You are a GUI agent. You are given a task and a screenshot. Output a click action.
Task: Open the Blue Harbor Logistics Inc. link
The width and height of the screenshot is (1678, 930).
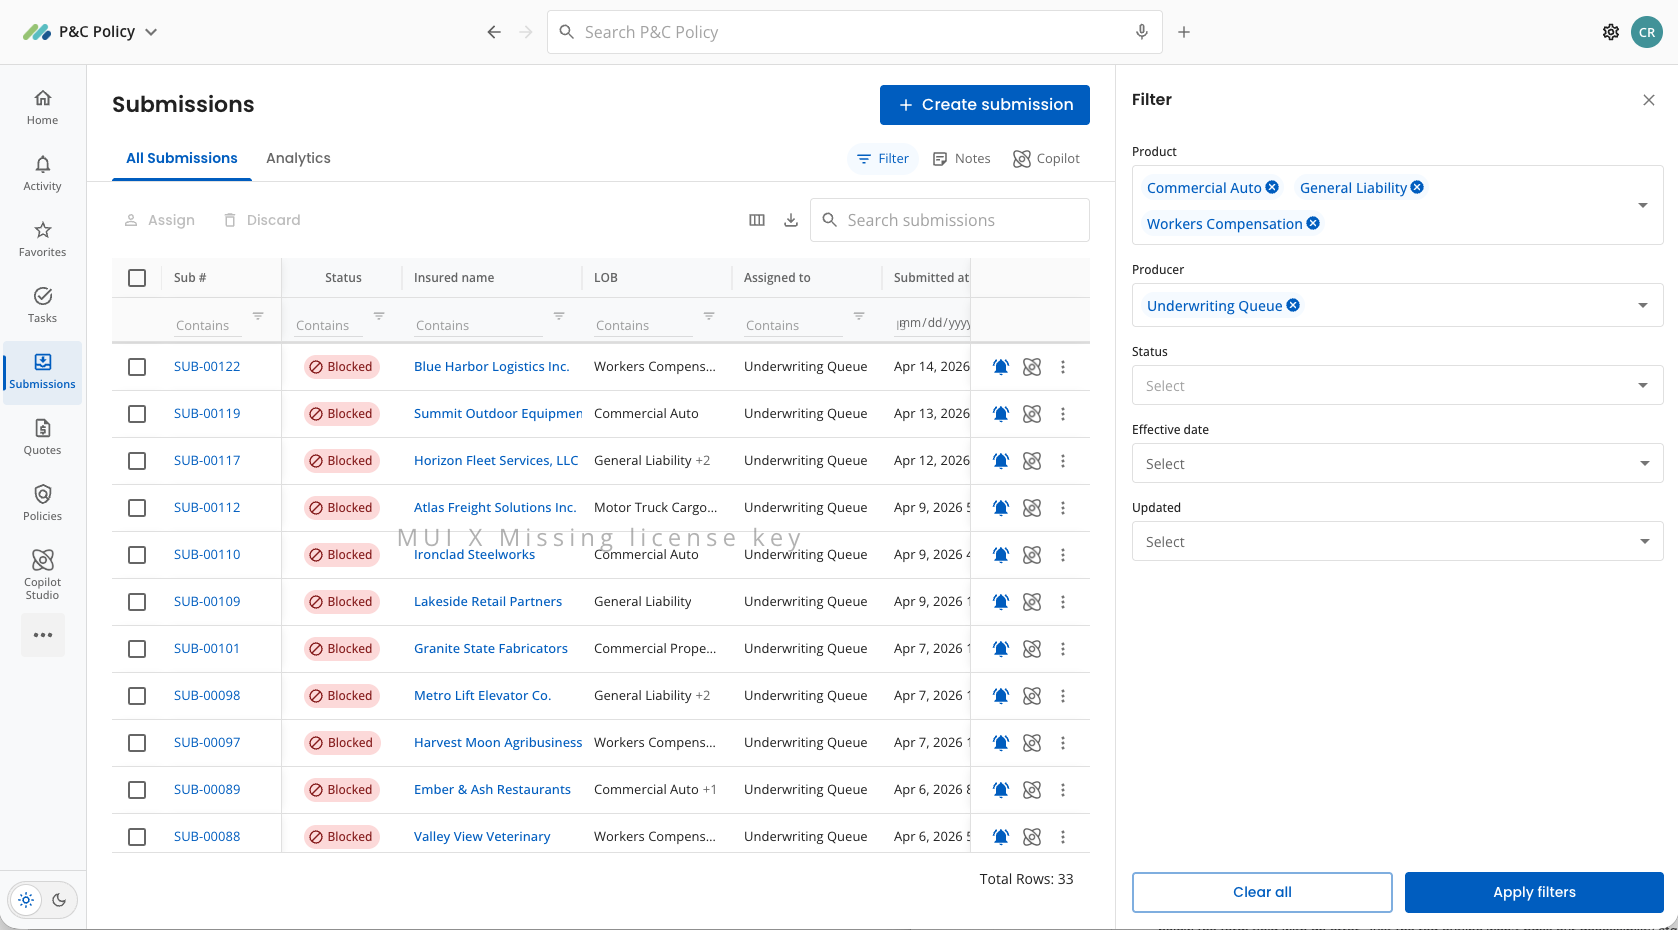492,367
